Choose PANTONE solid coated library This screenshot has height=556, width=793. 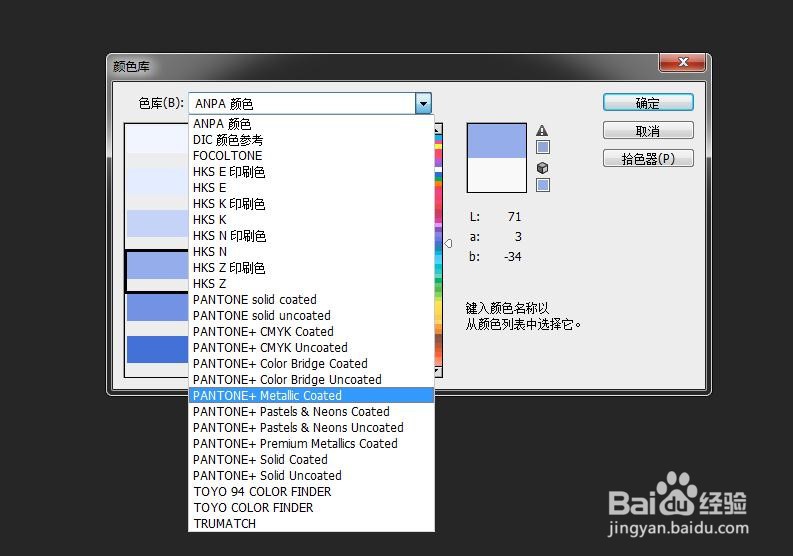pyautogui.click(x=311, y=300)
